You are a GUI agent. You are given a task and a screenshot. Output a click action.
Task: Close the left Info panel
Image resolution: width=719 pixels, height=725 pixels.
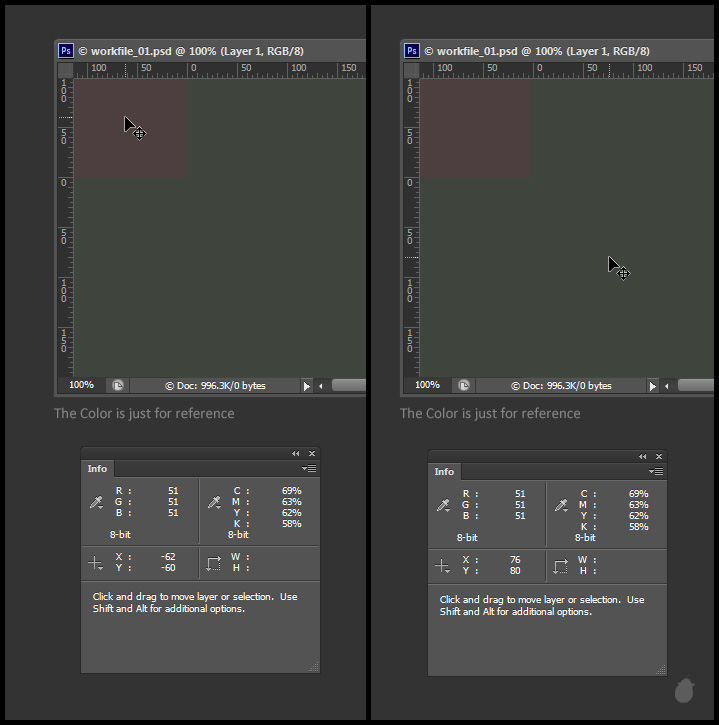point(312,453)
